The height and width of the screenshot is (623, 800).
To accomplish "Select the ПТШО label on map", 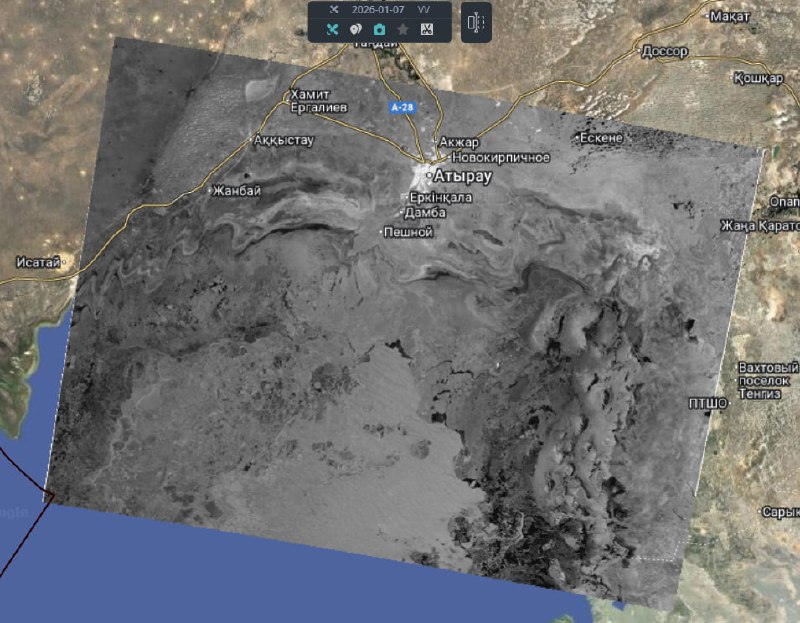I will (x=708, y=402).
